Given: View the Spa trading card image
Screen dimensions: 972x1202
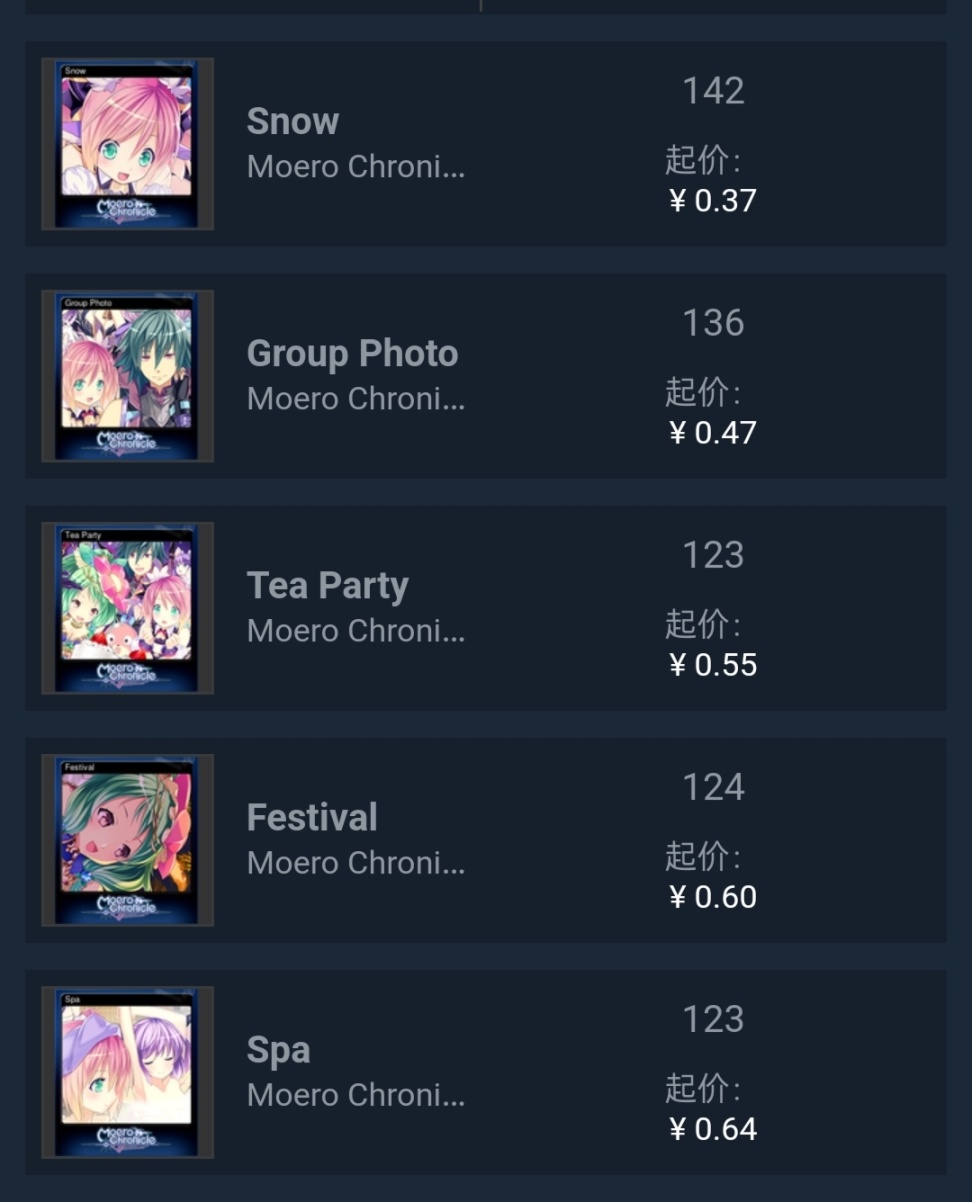Looking at the screenshot, I should tap(127, 1072).
